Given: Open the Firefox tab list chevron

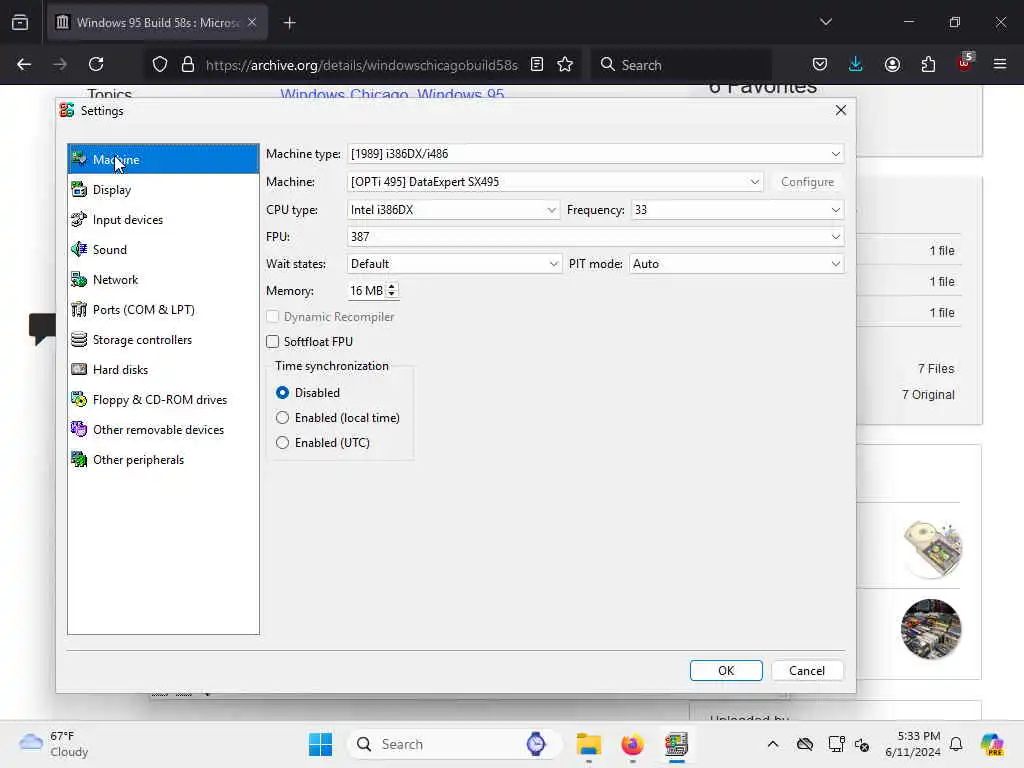Looking at the screenshot, I should (x=825, y=22).
